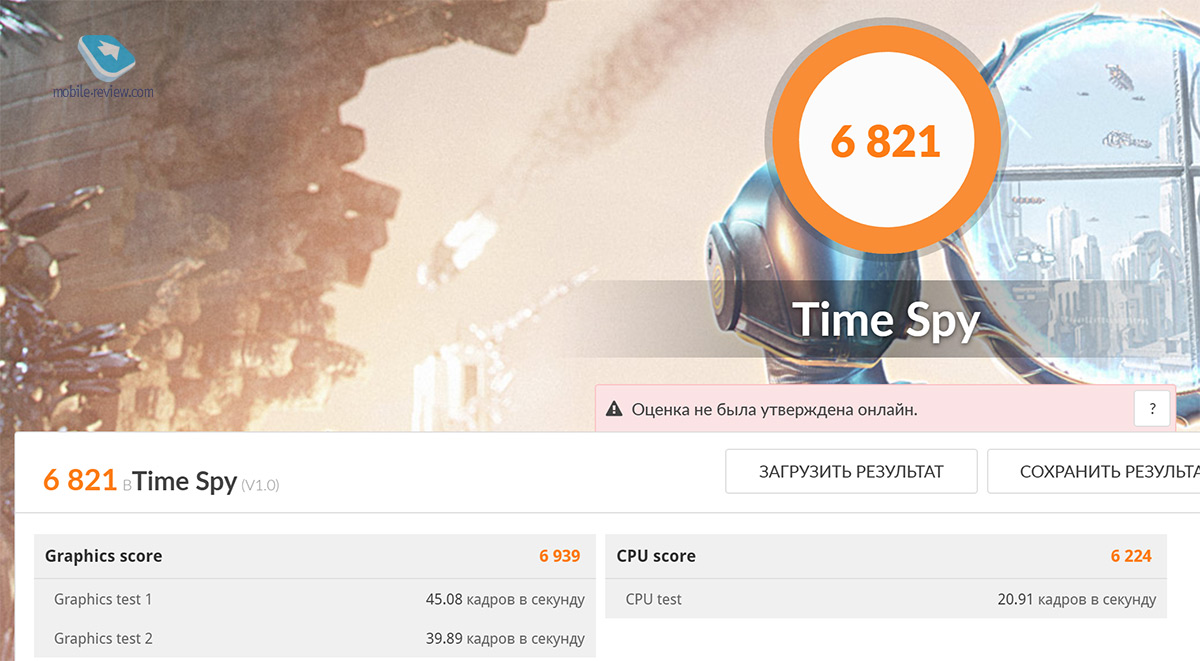The image size is (1200, 661).
Task: Click the orange 6 821 score beside heading
Action: (x=80, y=481)
